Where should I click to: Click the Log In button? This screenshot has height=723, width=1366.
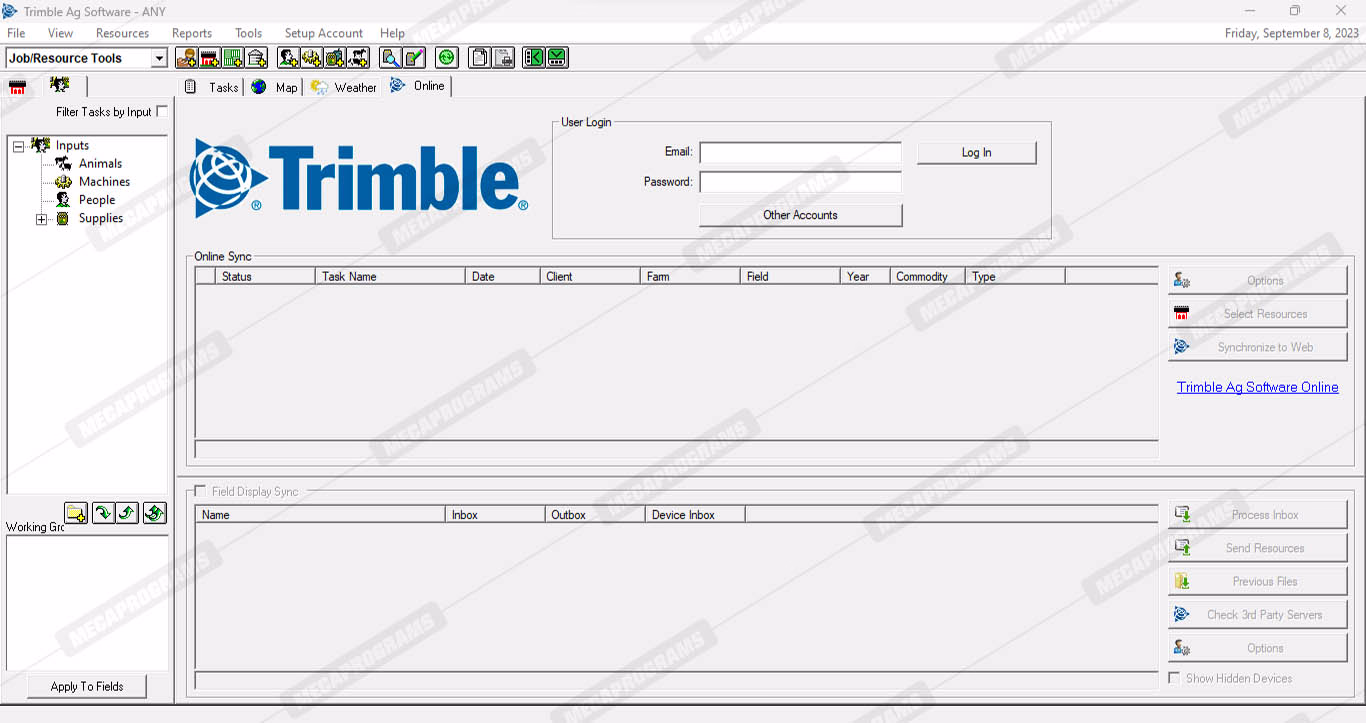coord(977,153)
